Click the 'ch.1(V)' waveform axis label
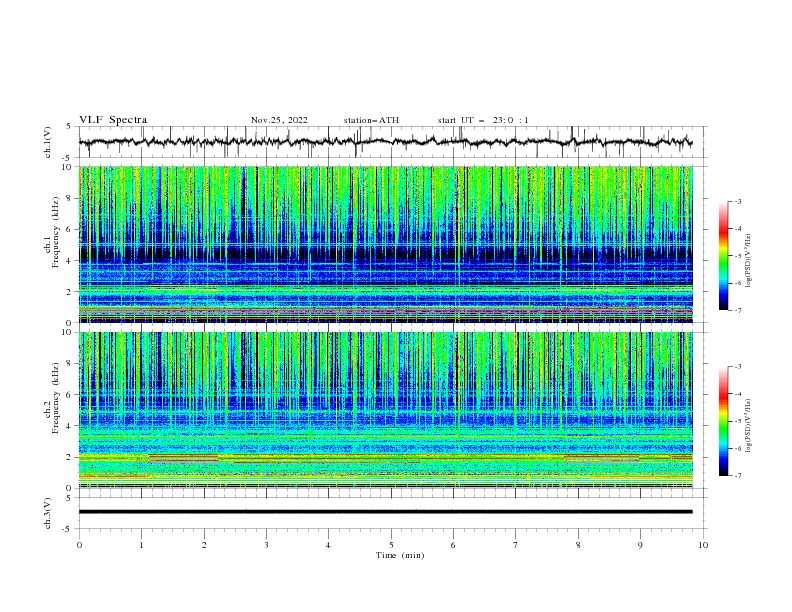 [48, 142]
